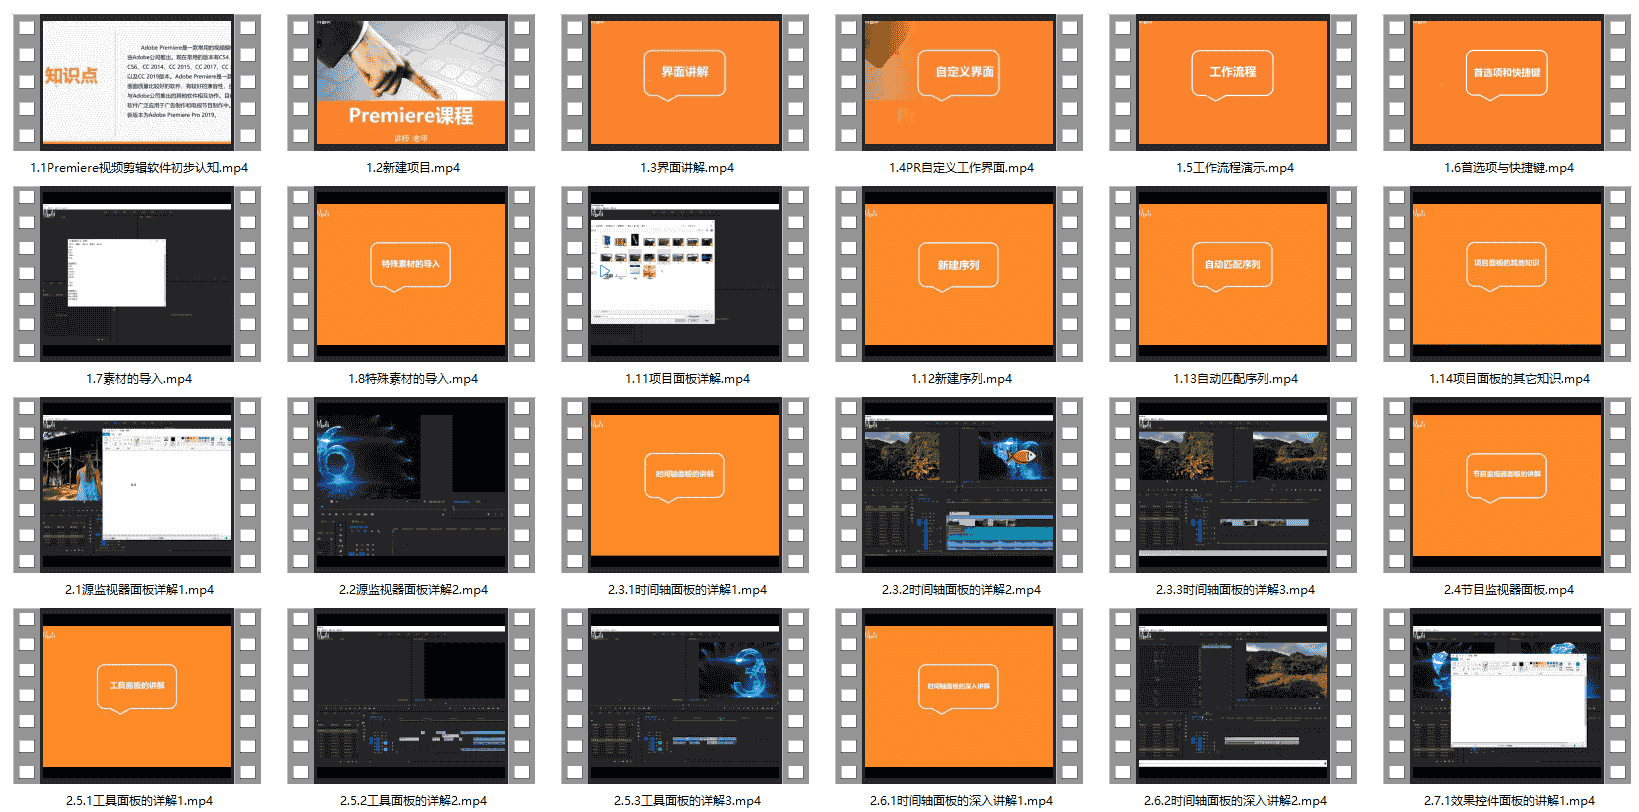The width and height of the screenshot is (1639, 812).
Task: Click the file name 1.13自动匹配序列.mp4
Action: (x=1235, y=379)
